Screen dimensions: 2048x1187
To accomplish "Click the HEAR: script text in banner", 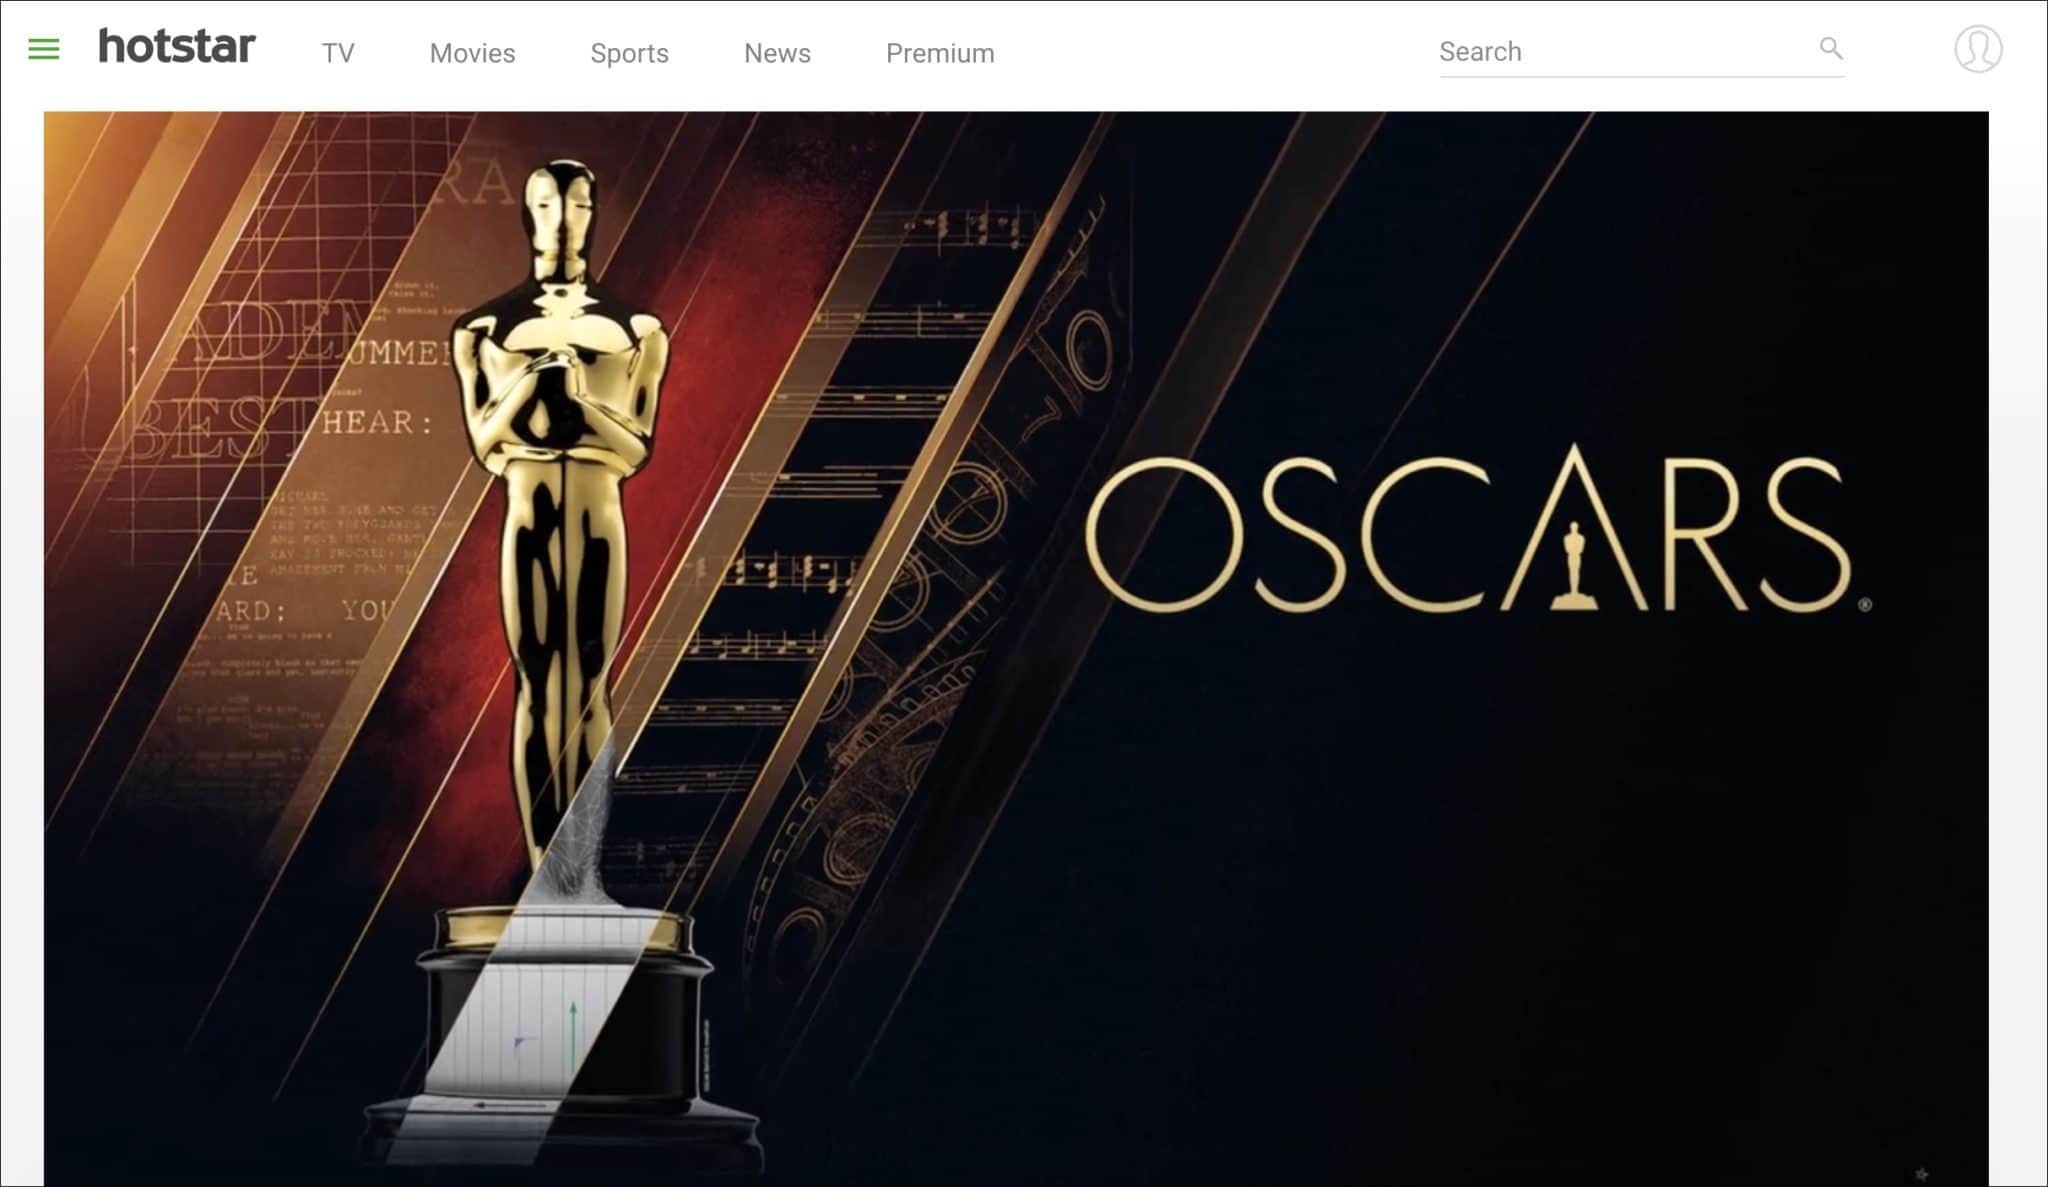I will click(378, 423).
